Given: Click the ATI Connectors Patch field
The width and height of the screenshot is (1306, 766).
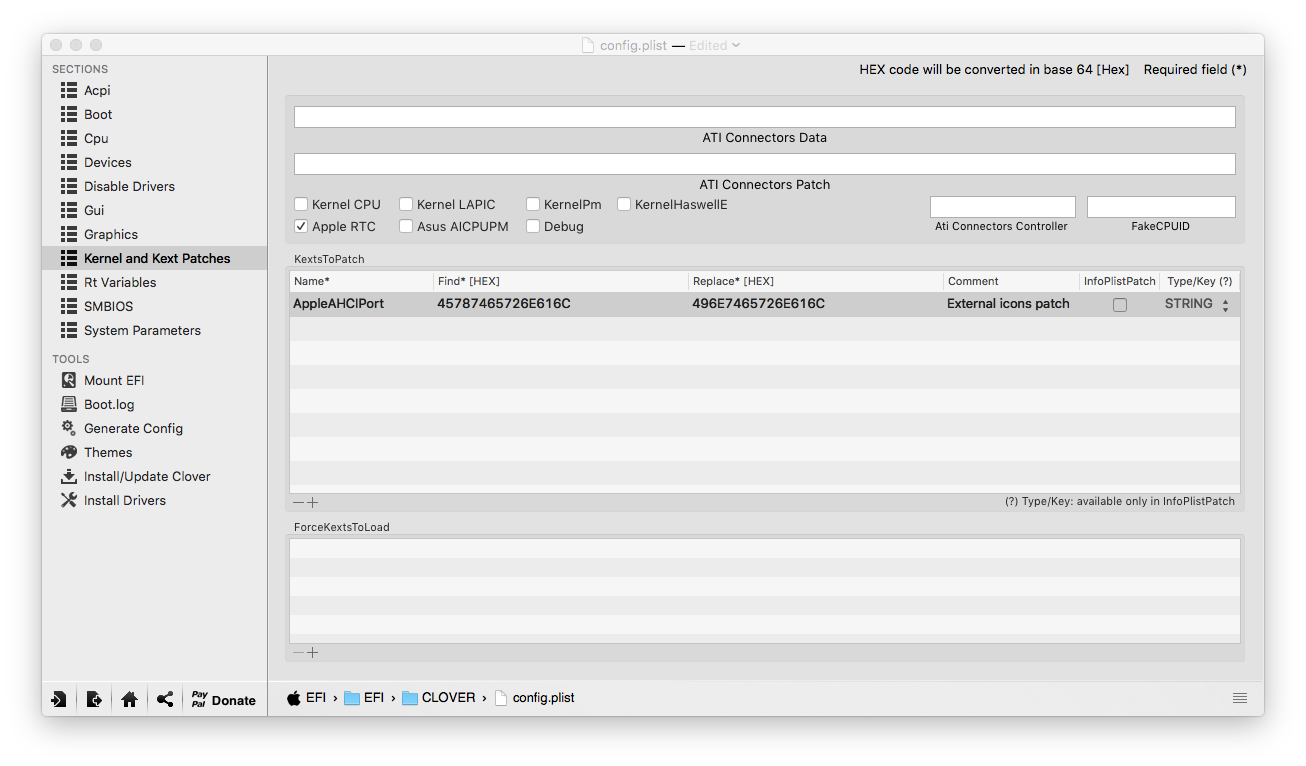Looking at the screenshot, I should coord(764,164).
